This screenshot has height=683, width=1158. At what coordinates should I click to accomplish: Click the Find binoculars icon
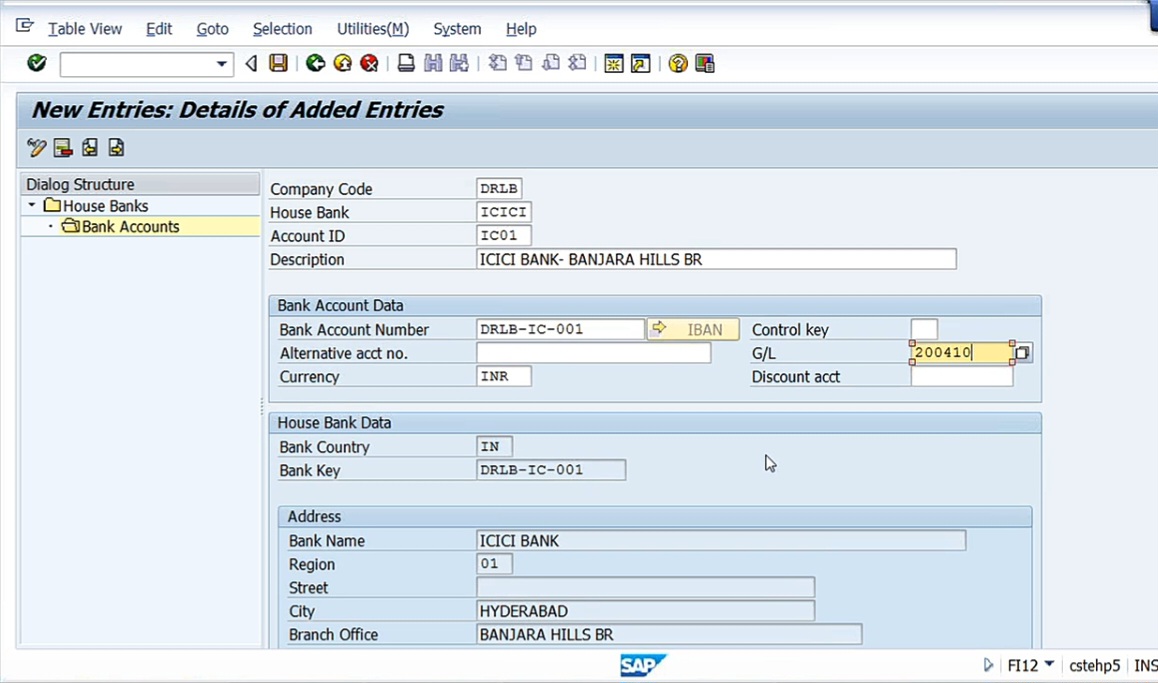[x=433, y=64]
